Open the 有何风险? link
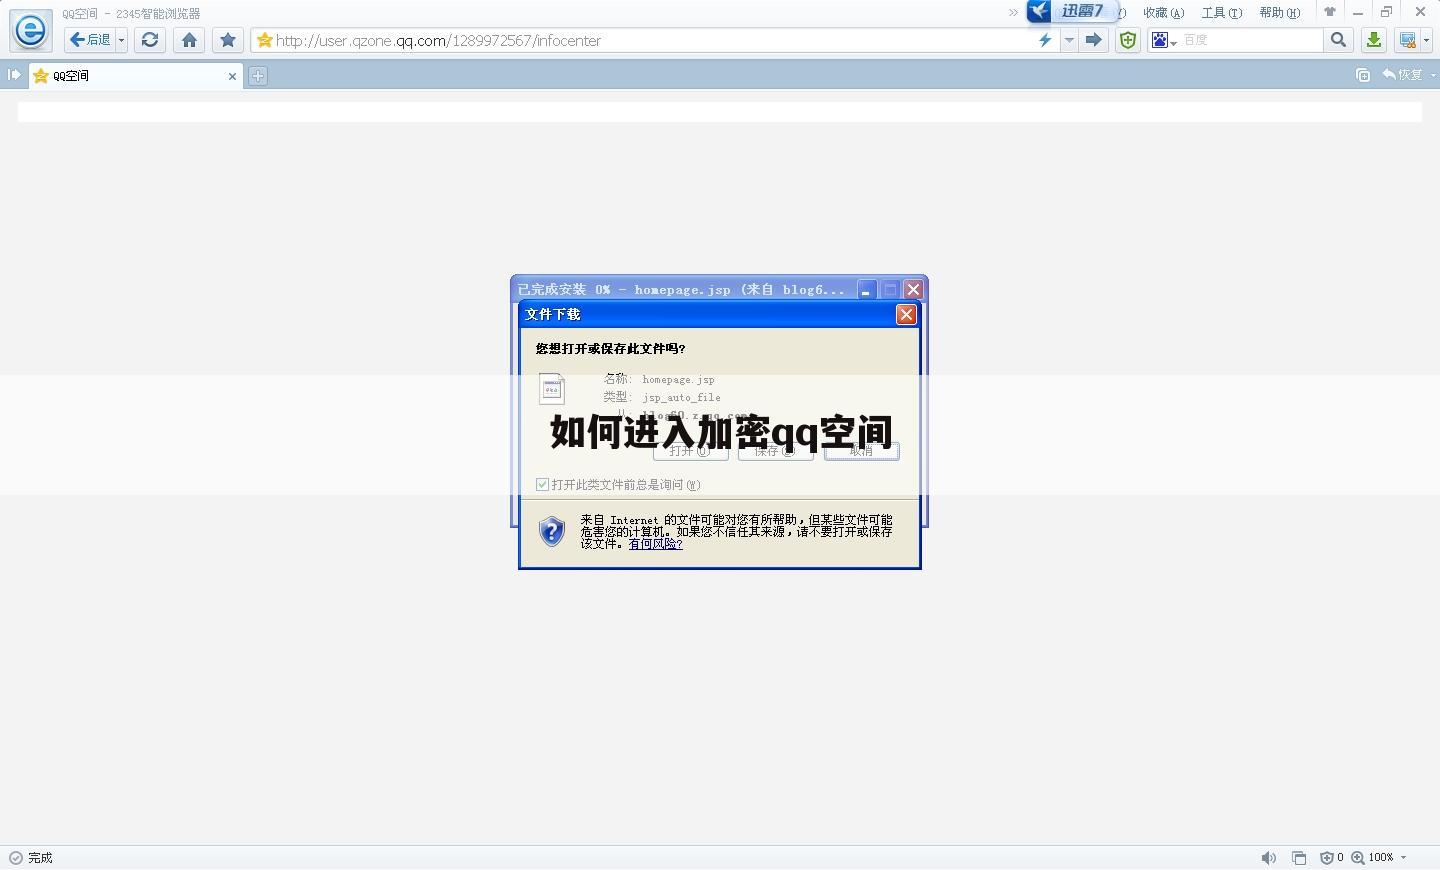The width and height of the screenshot is (1440, 870). [x=655, y=544]
